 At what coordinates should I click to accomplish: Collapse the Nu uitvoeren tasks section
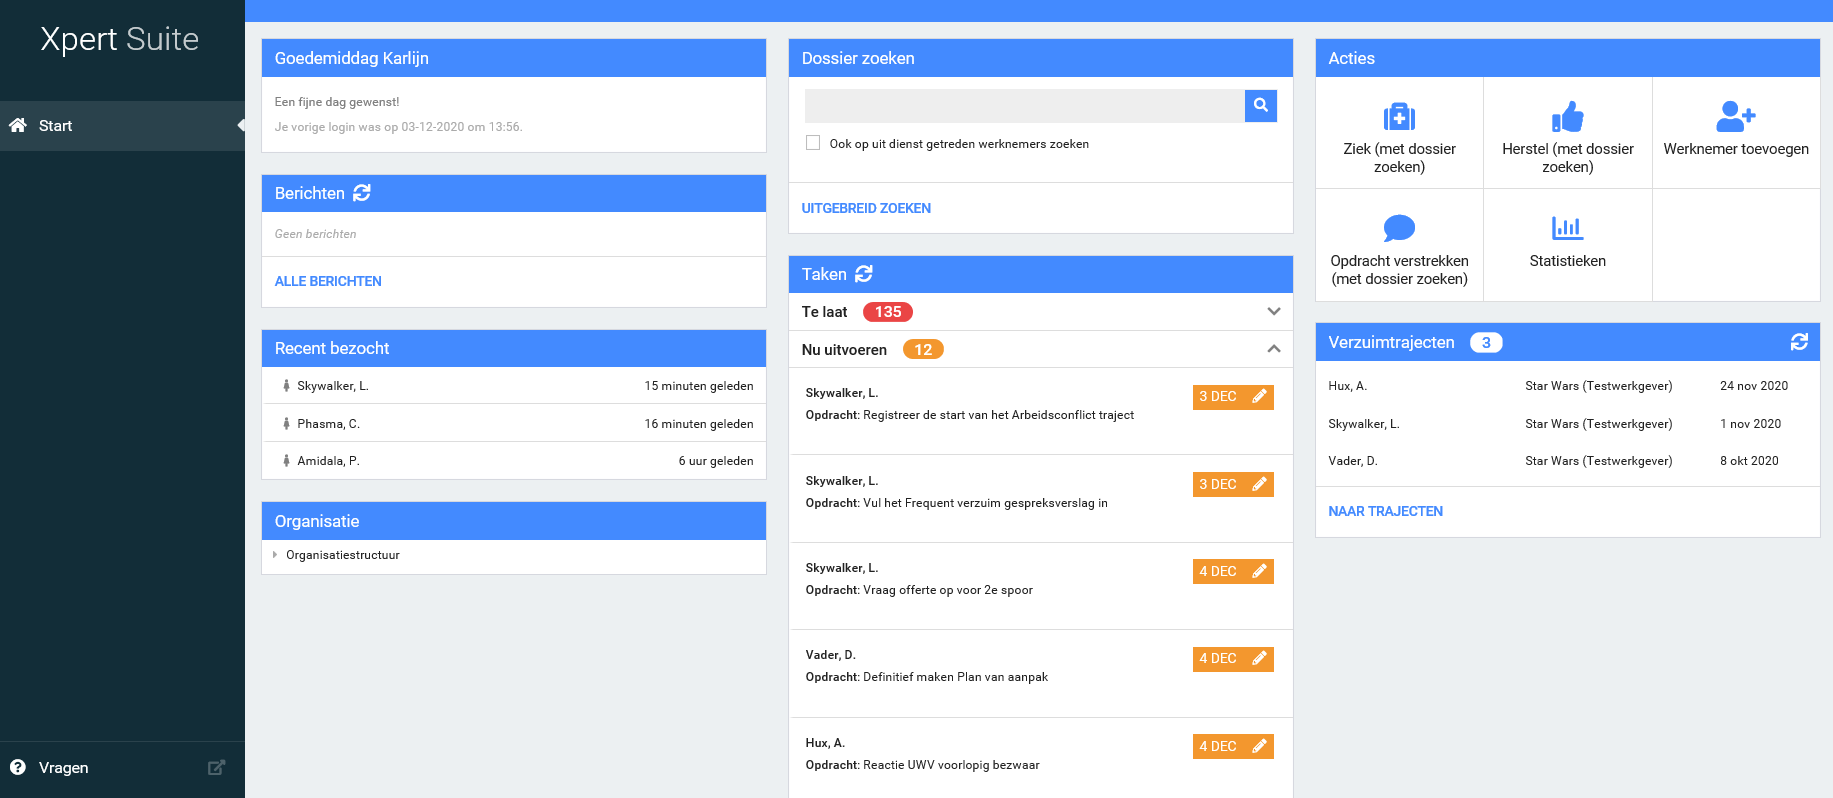(1273, 349)
